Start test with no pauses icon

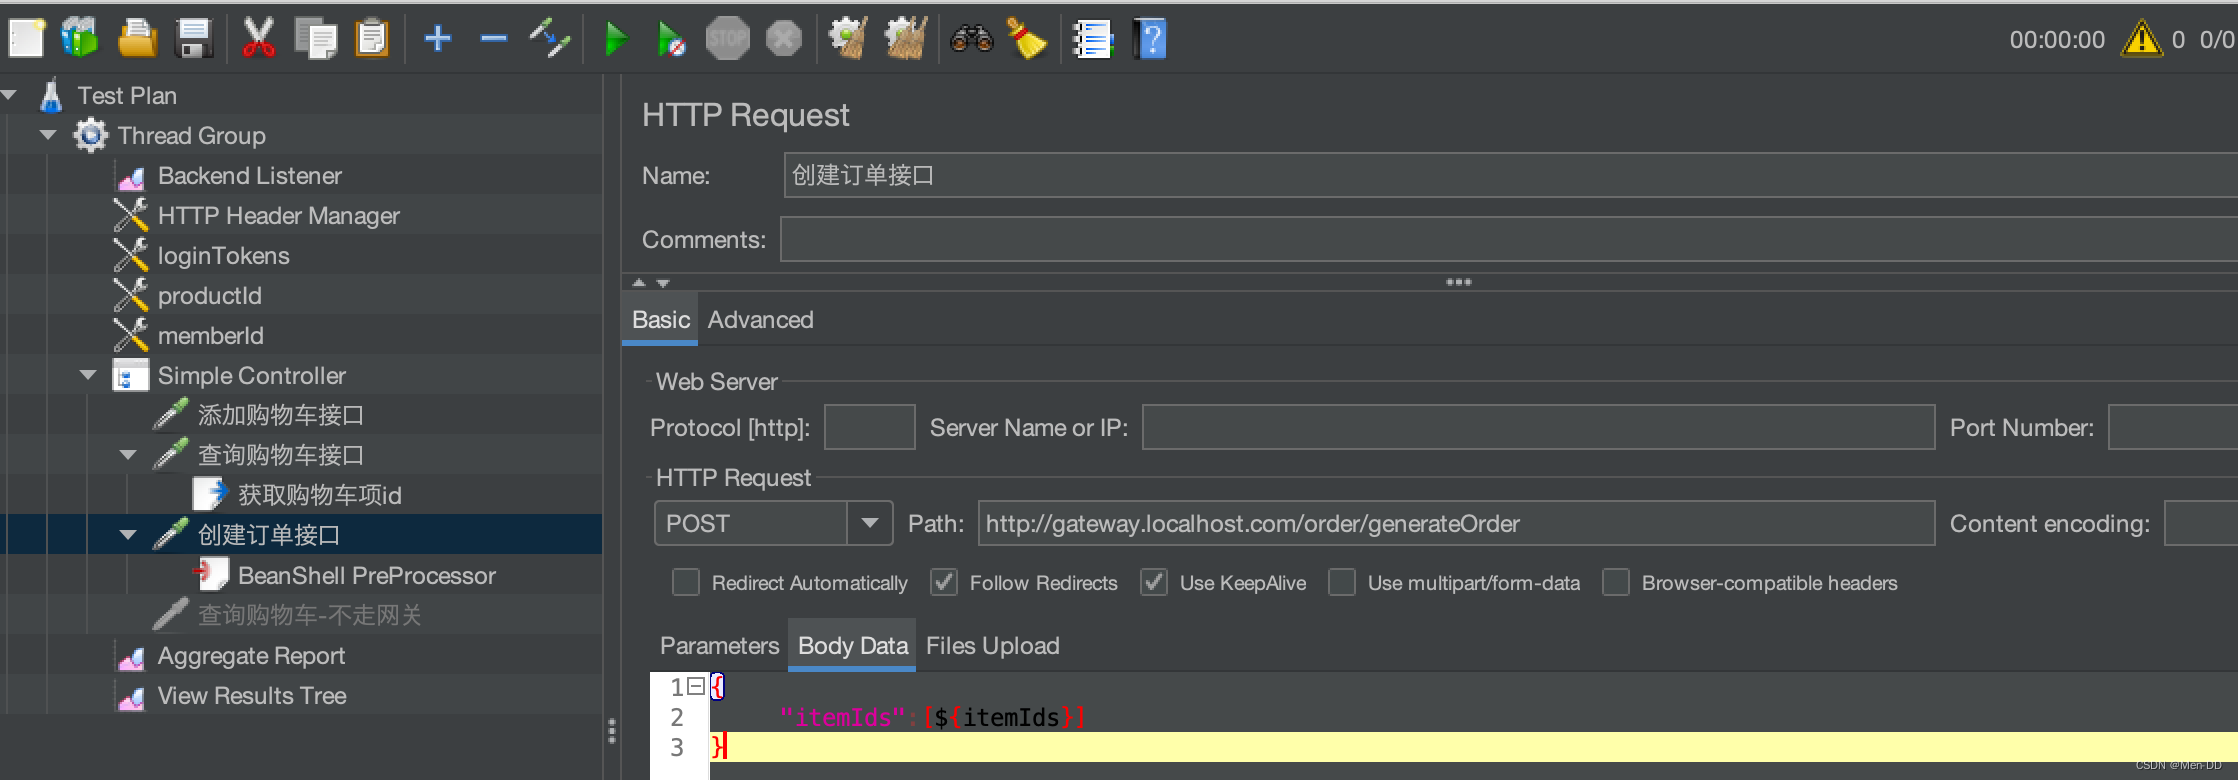tap(671, 39)
